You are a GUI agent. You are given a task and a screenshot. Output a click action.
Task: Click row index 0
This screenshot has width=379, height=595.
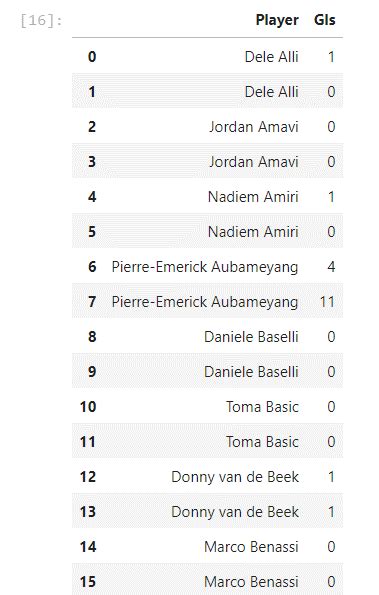pyautogui.click(x=92, y=57)
